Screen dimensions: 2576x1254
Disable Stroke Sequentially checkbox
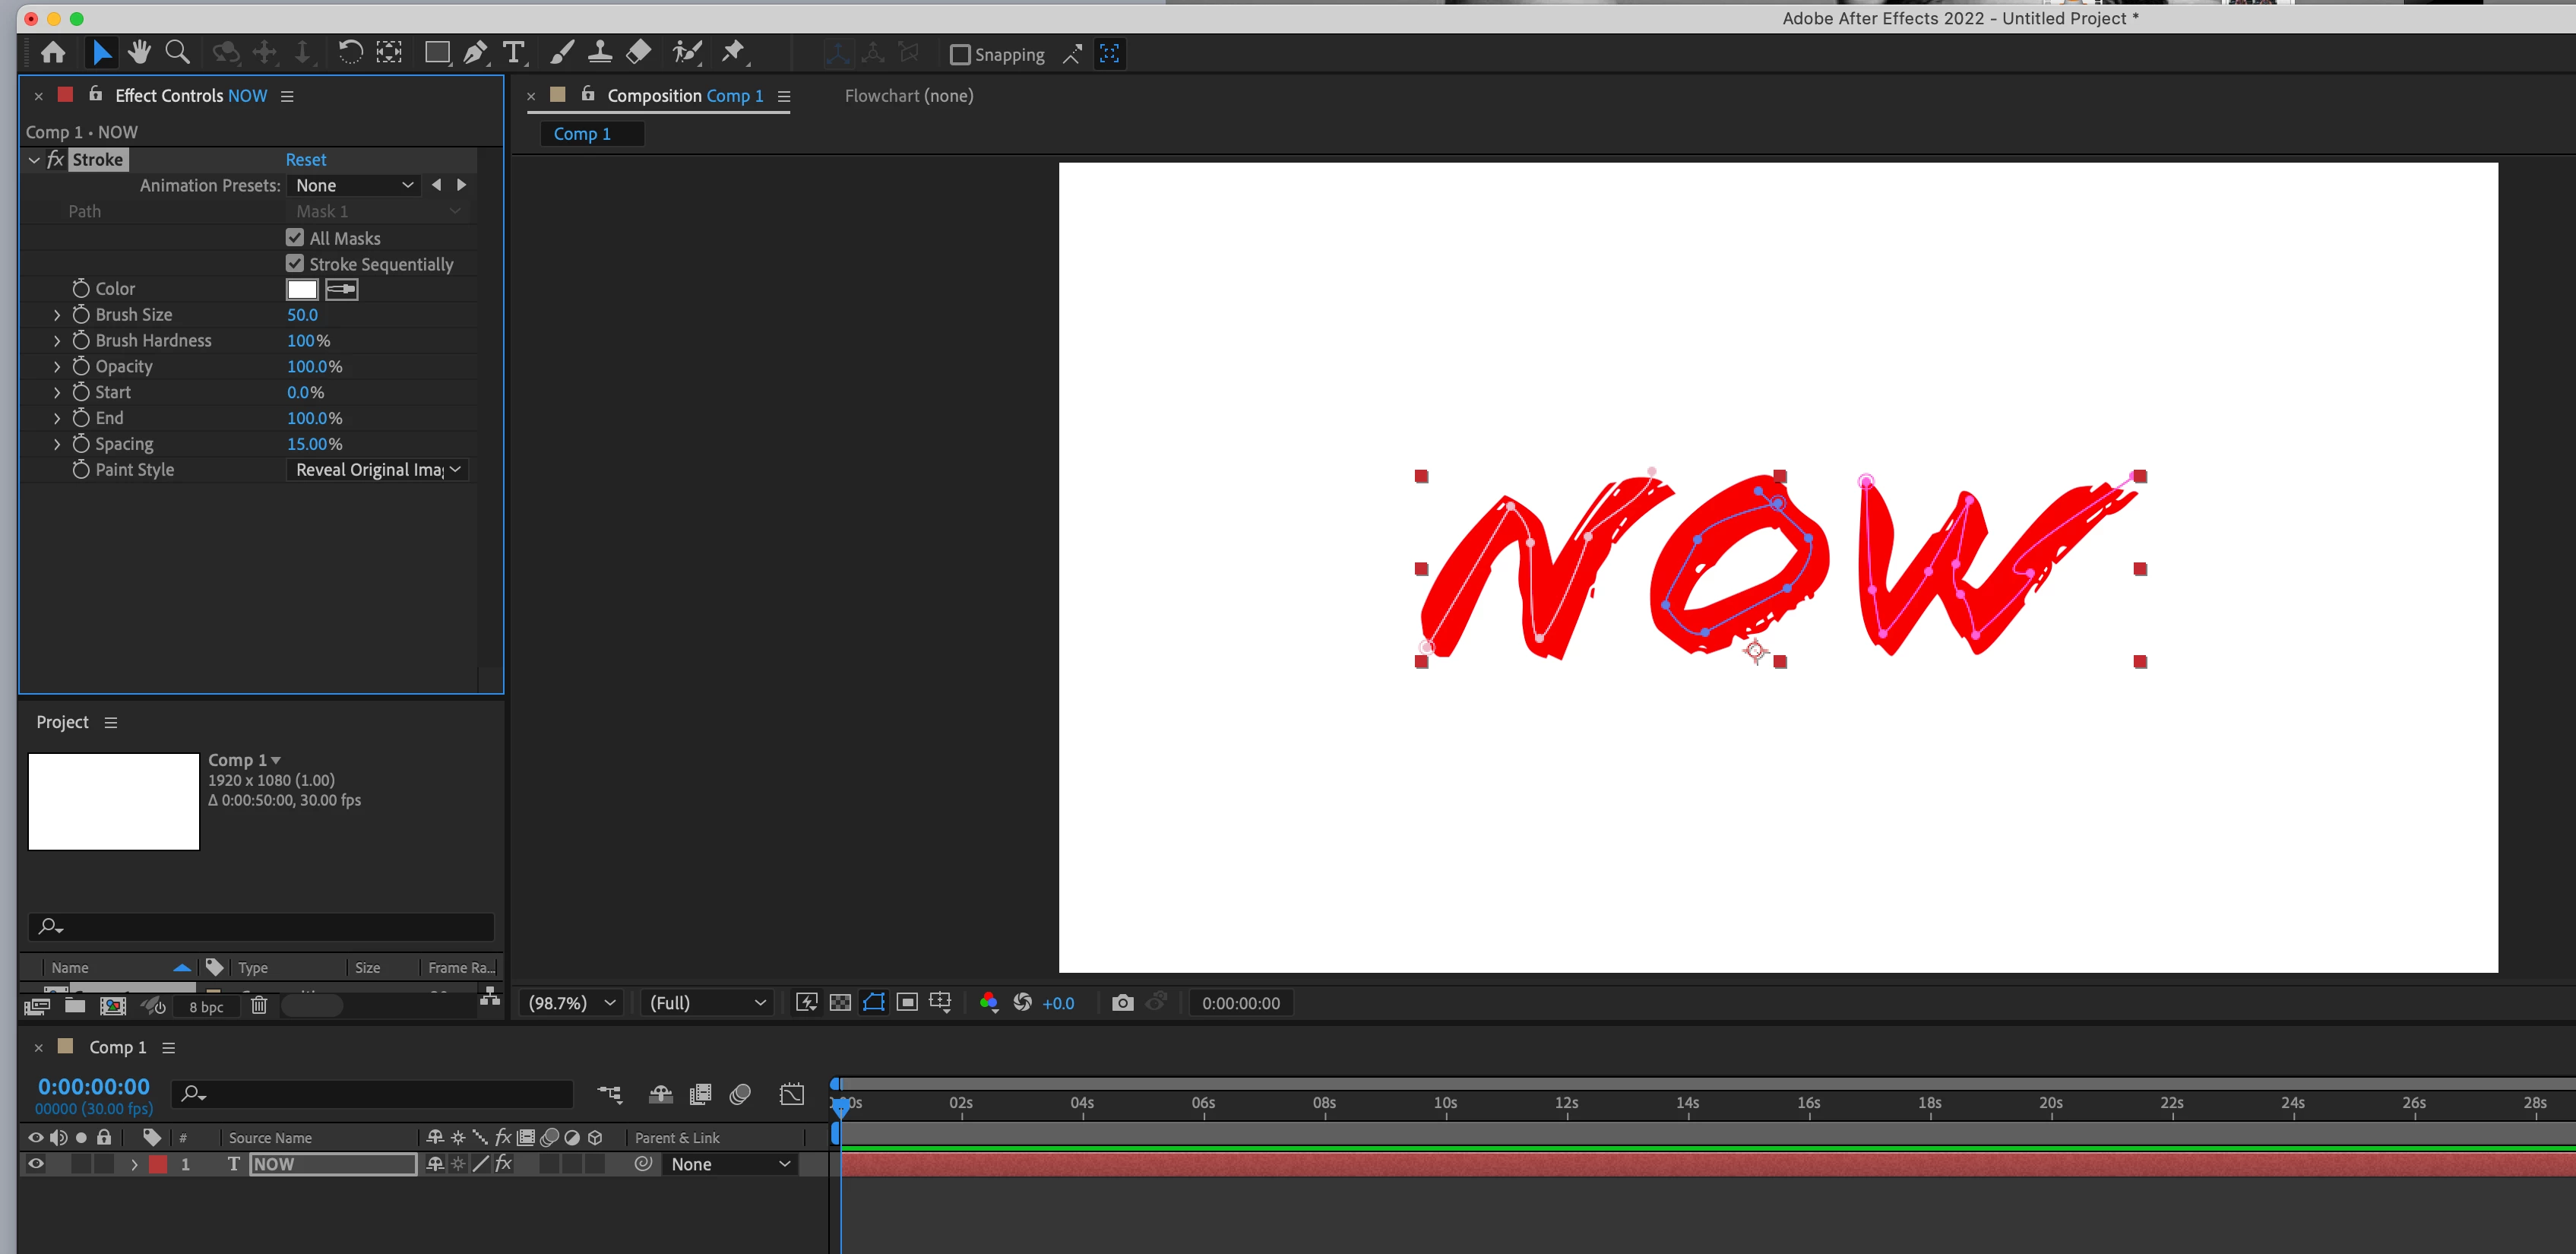pyautogui.click(x=295, y=264)
